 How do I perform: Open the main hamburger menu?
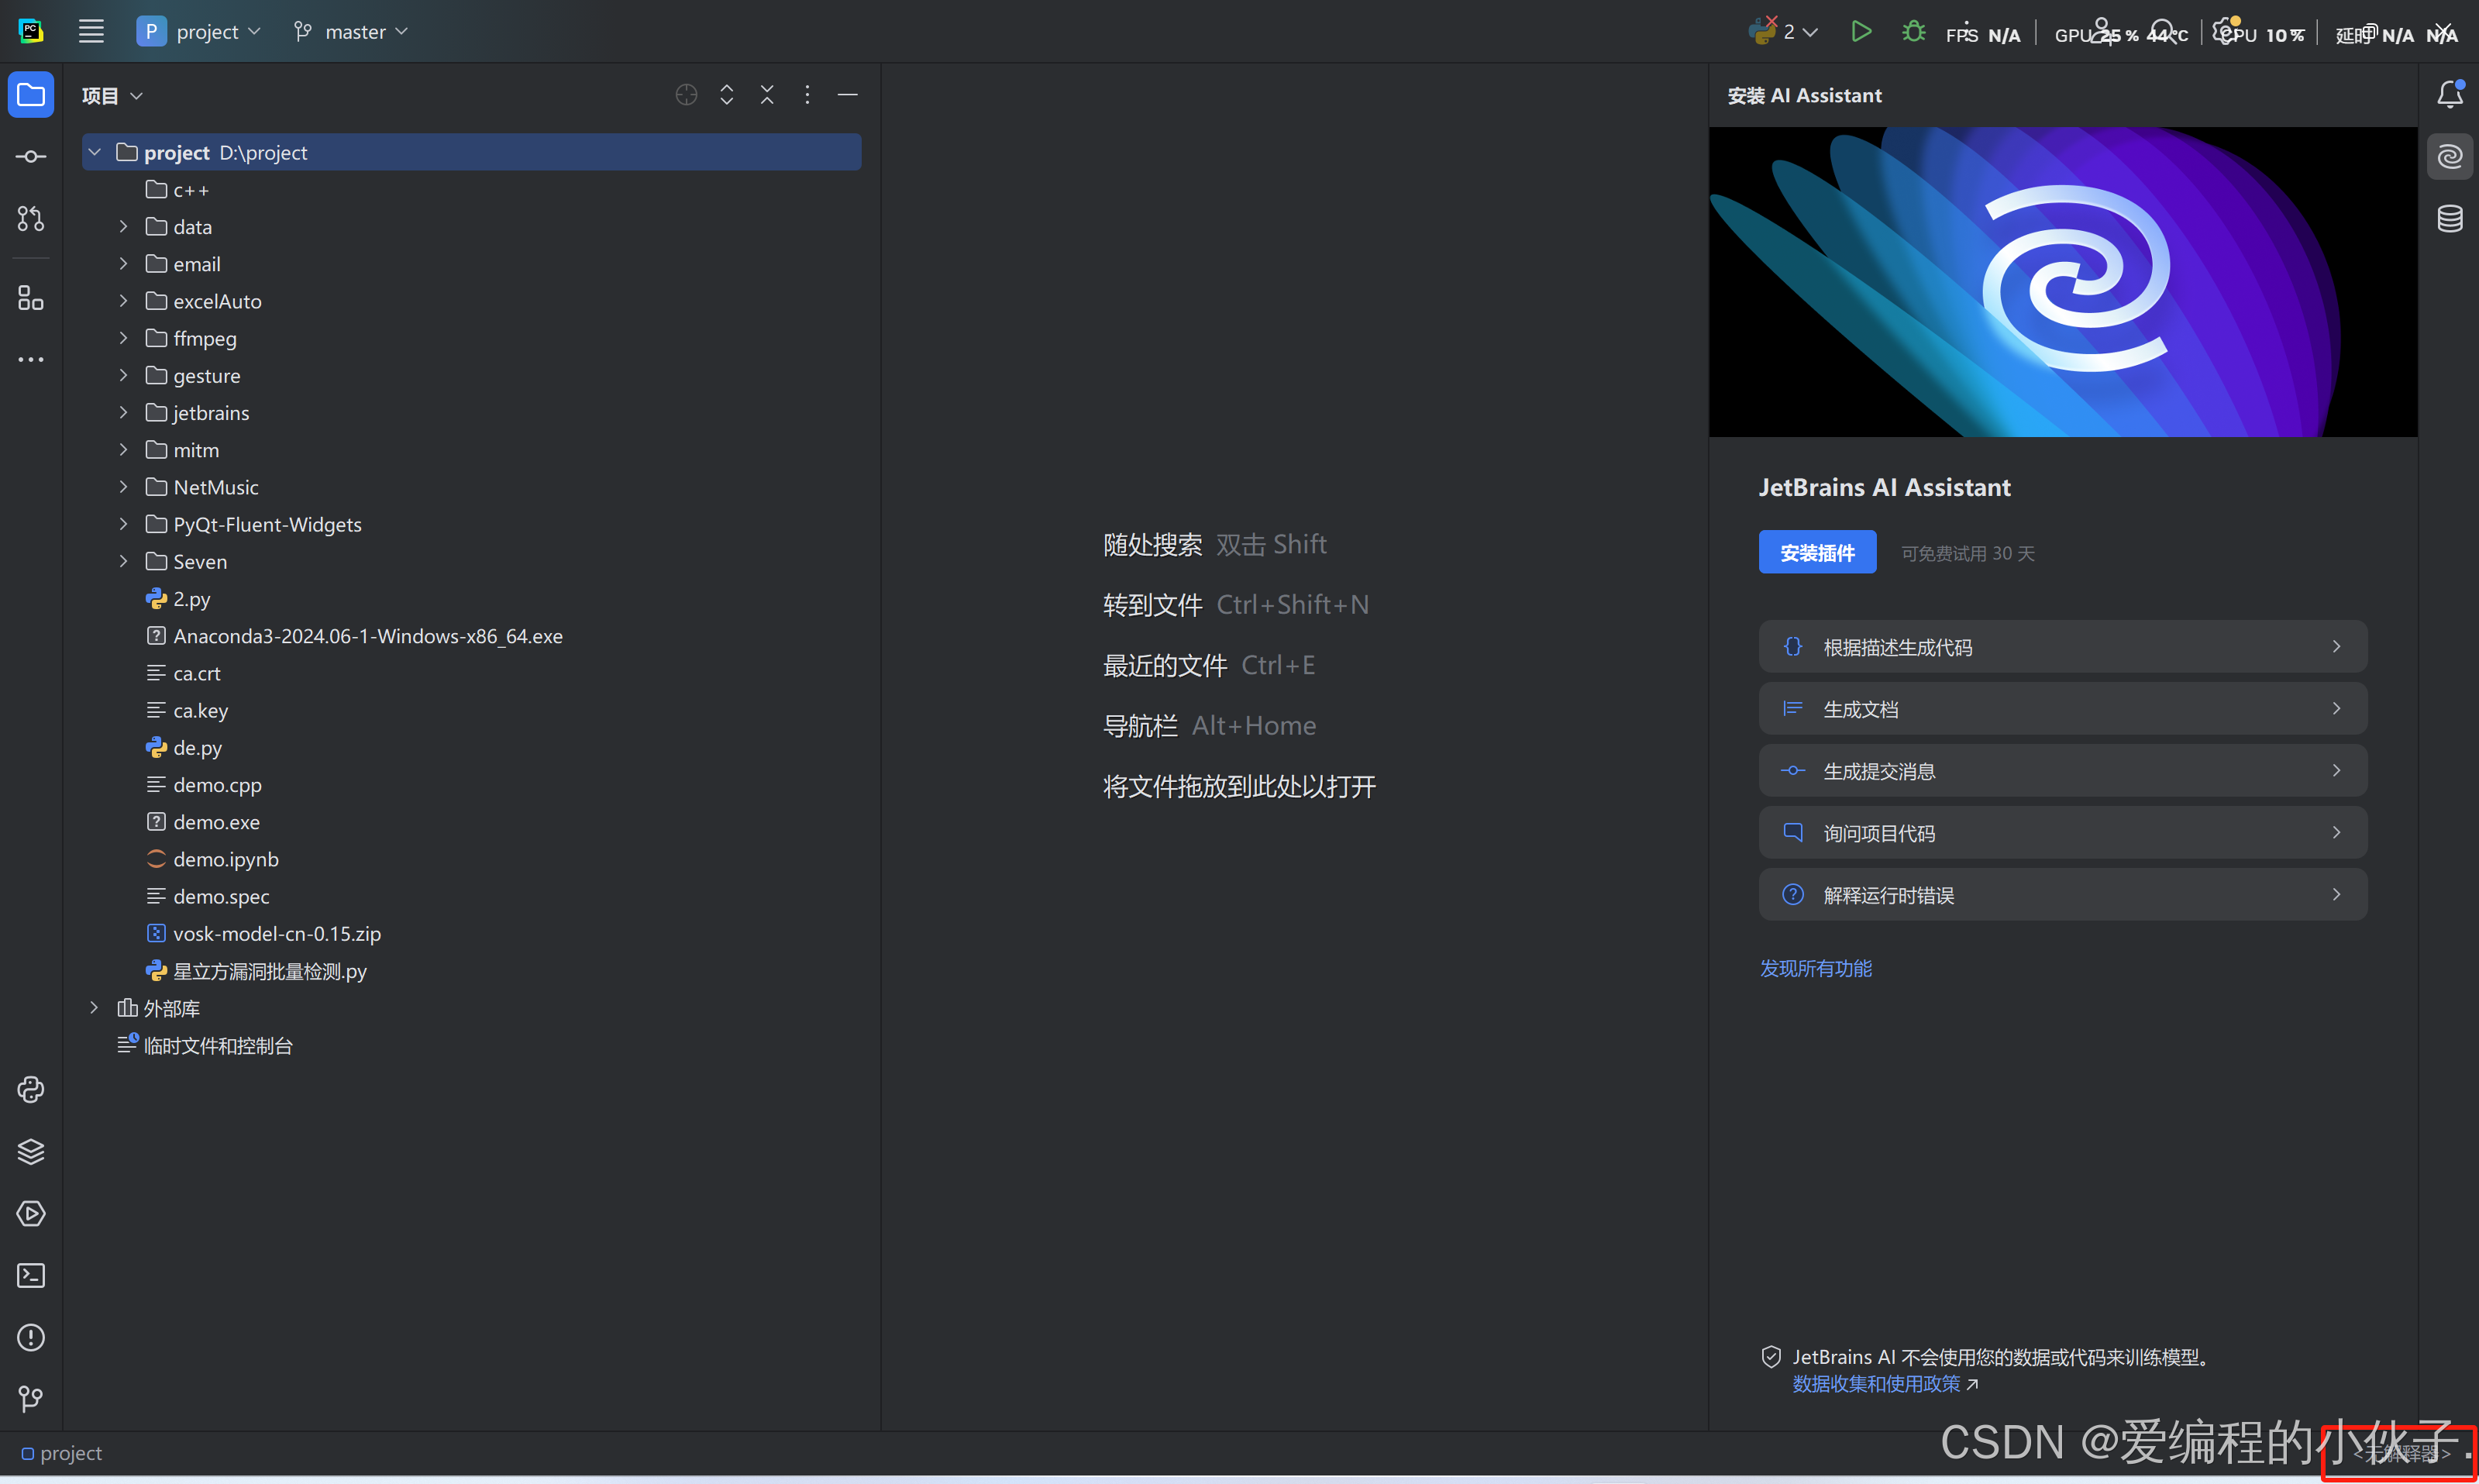click(91, 32)
